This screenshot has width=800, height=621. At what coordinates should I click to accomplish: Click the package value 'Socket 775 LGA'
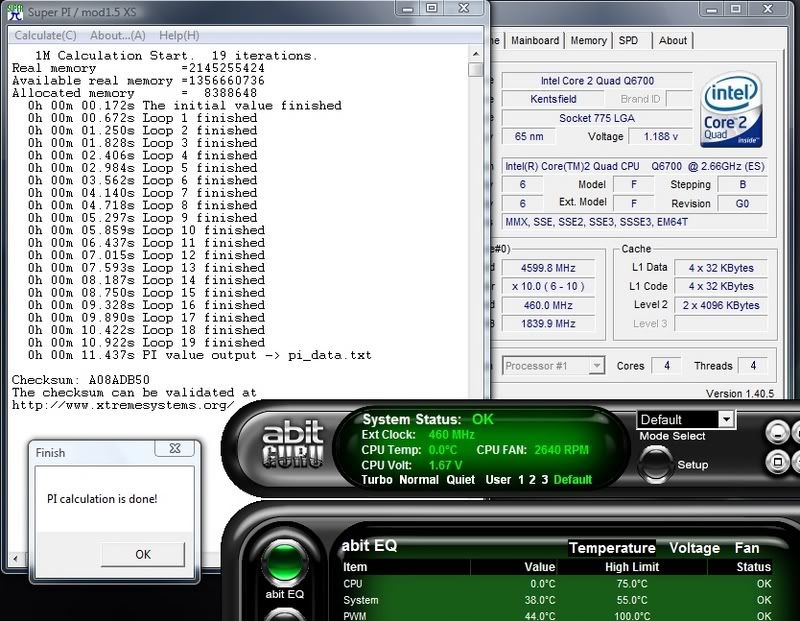point(597,118)
